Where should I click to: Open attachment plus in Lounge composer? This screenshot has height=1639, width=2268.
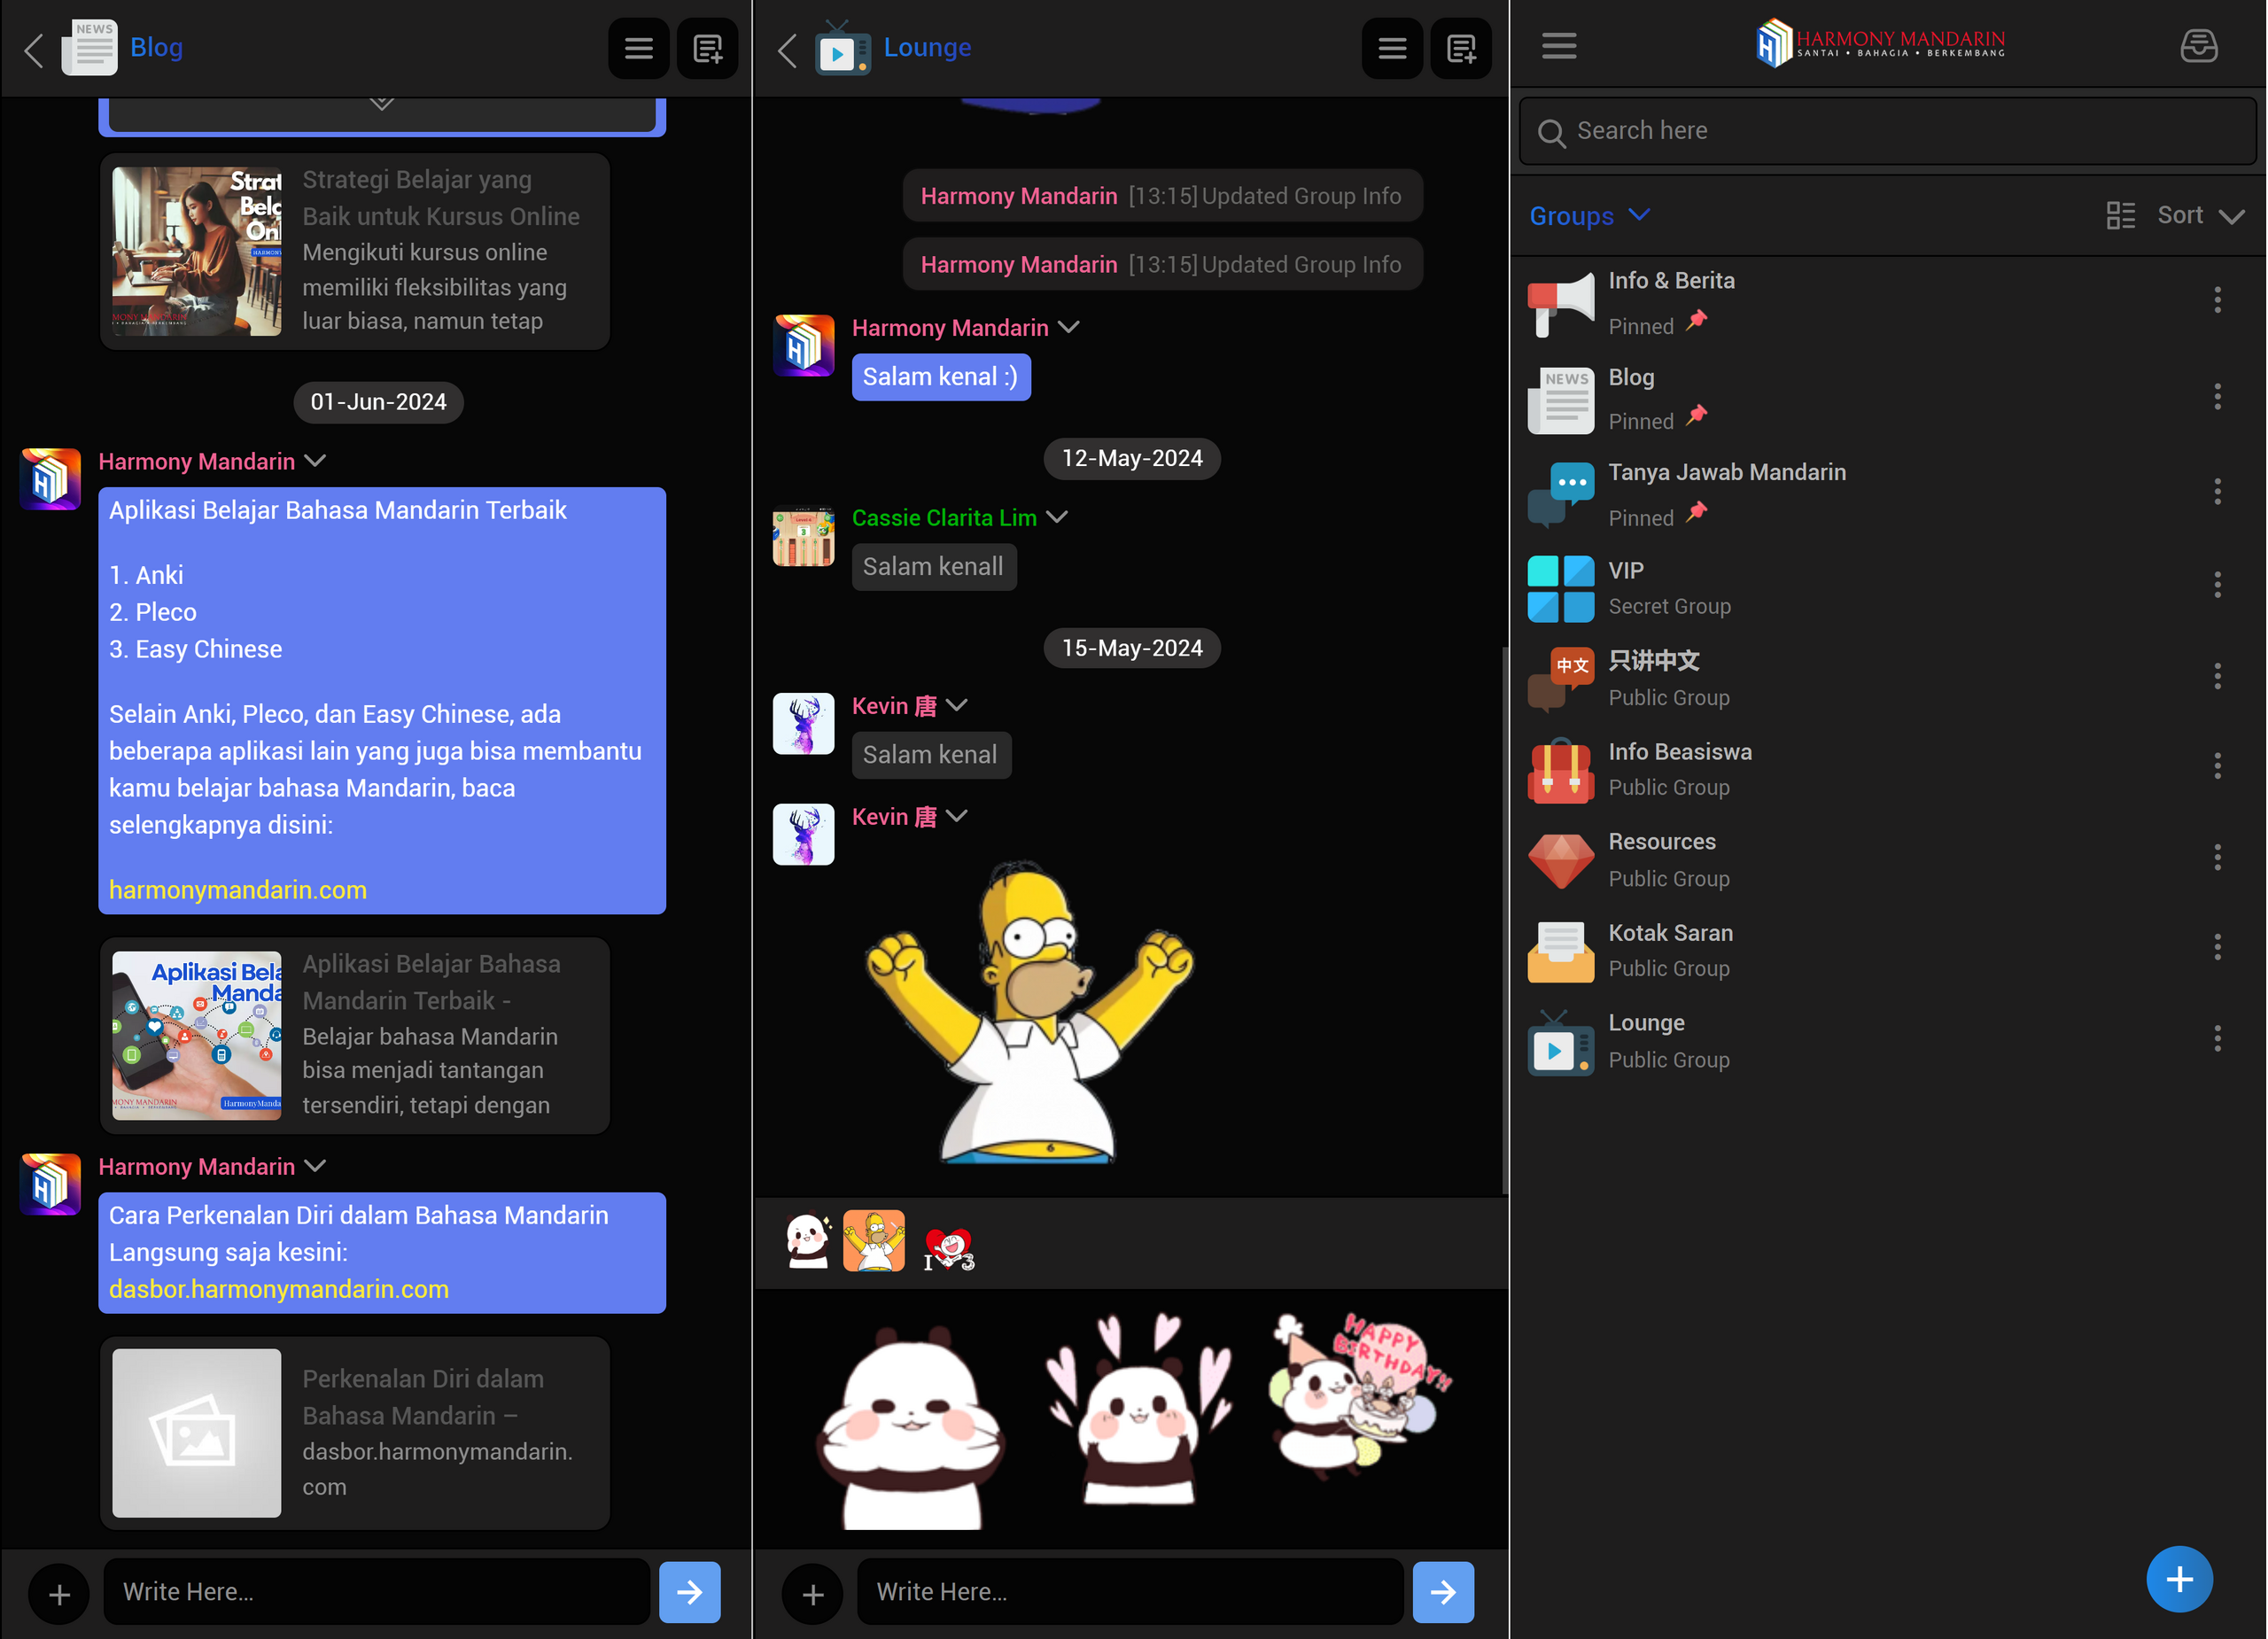(813, 1594)
